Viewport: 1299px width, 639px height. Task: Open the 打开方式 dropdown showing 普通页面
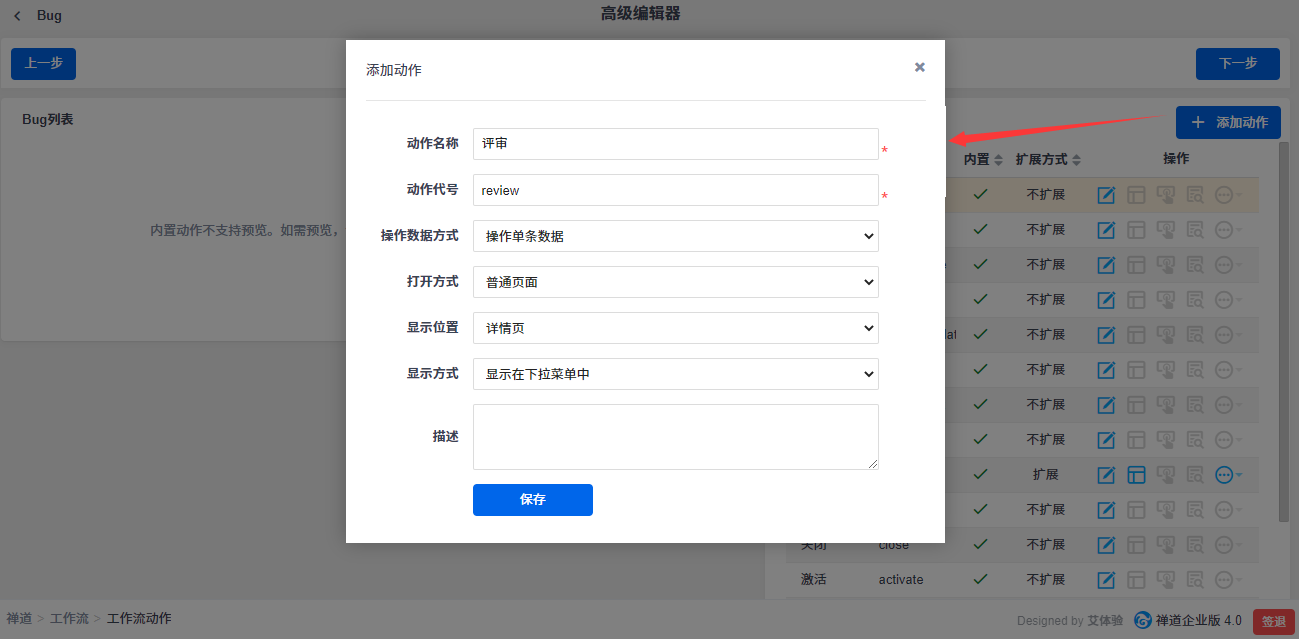[x=676, y=282]
